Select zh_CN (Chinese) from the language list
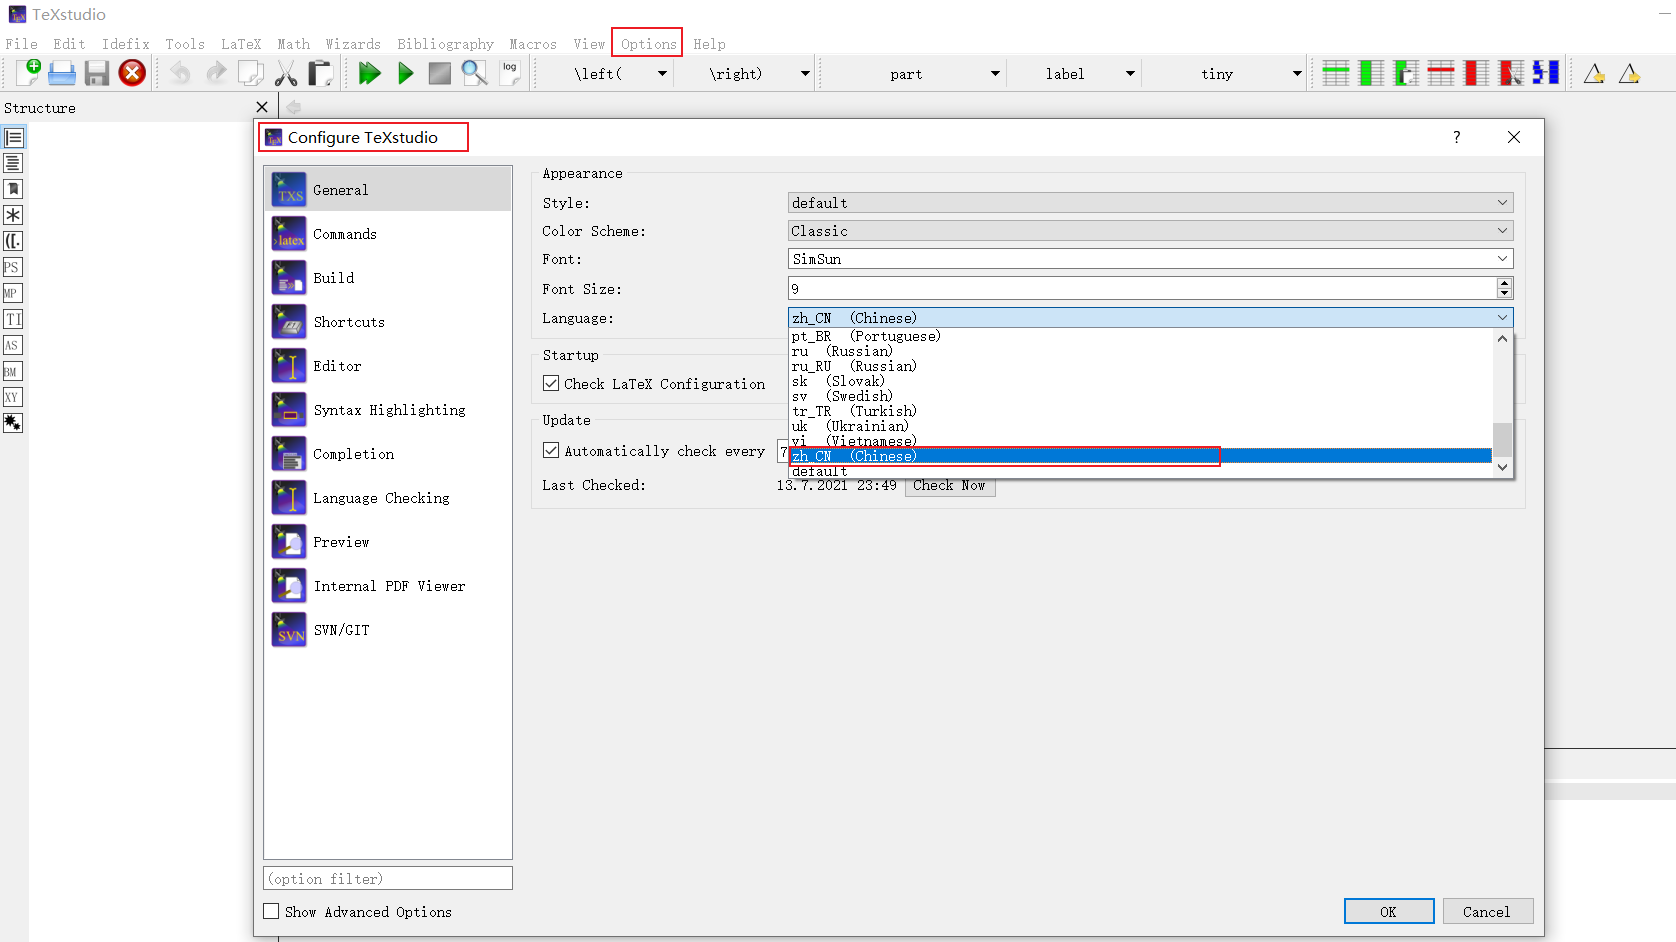Image resolution: width=1676 pixels, height=942 pixels. (1000, 455)
